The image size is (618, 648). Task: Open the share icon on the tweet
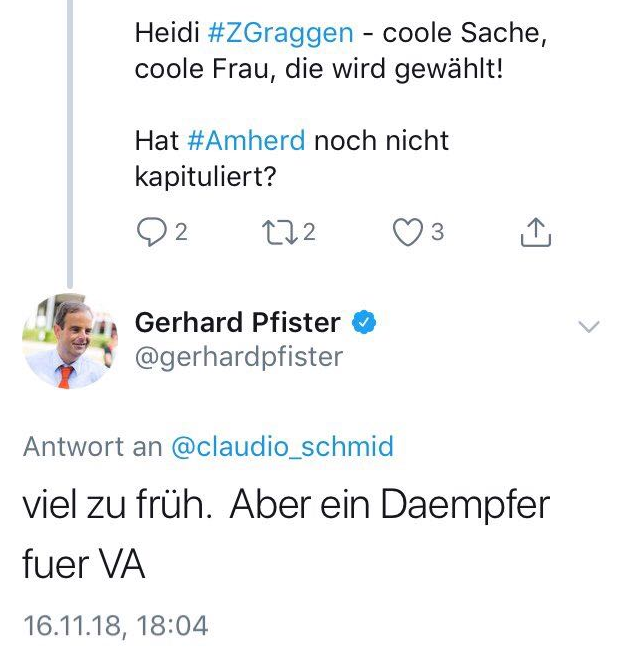536,233
